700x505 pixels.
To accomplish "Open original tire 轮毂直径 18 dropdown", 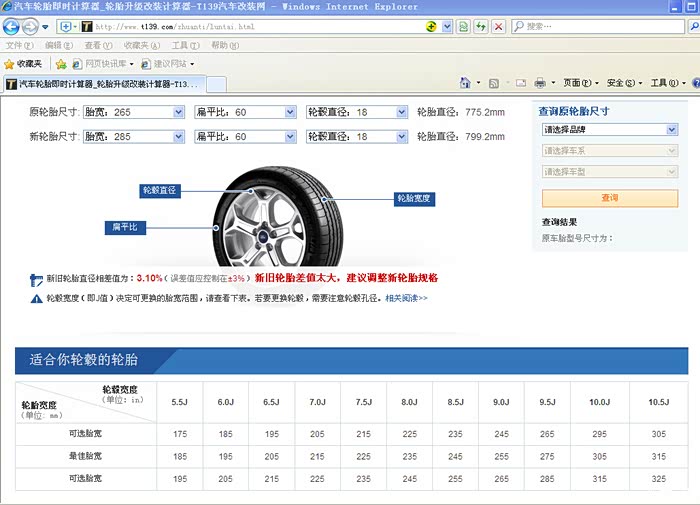I will pyautogui.click(x=401, y=112).
